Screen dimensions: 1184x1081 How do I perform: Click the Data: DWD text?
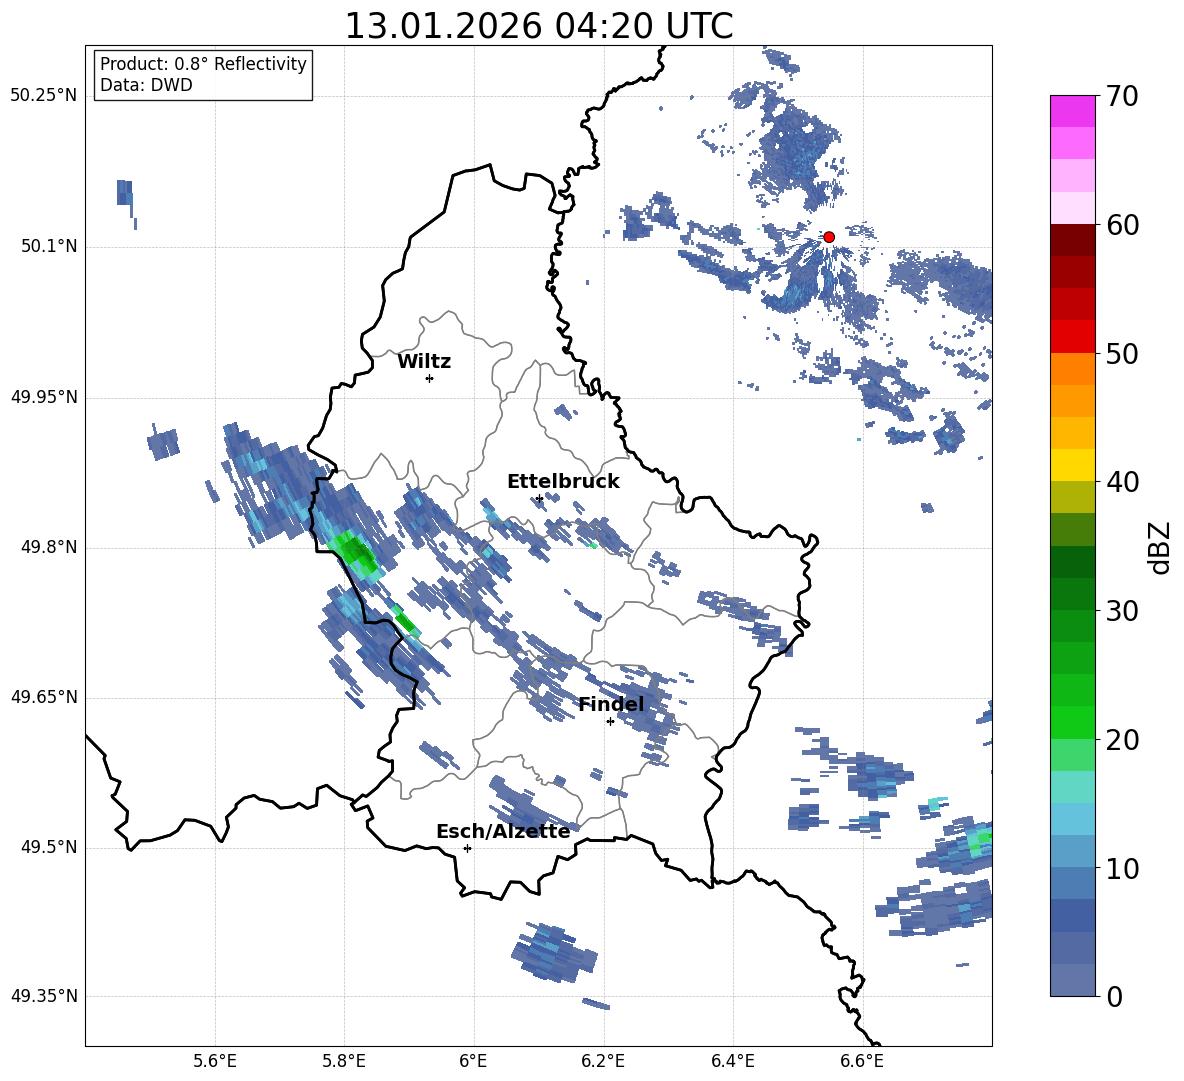click(x=146, y=85)
